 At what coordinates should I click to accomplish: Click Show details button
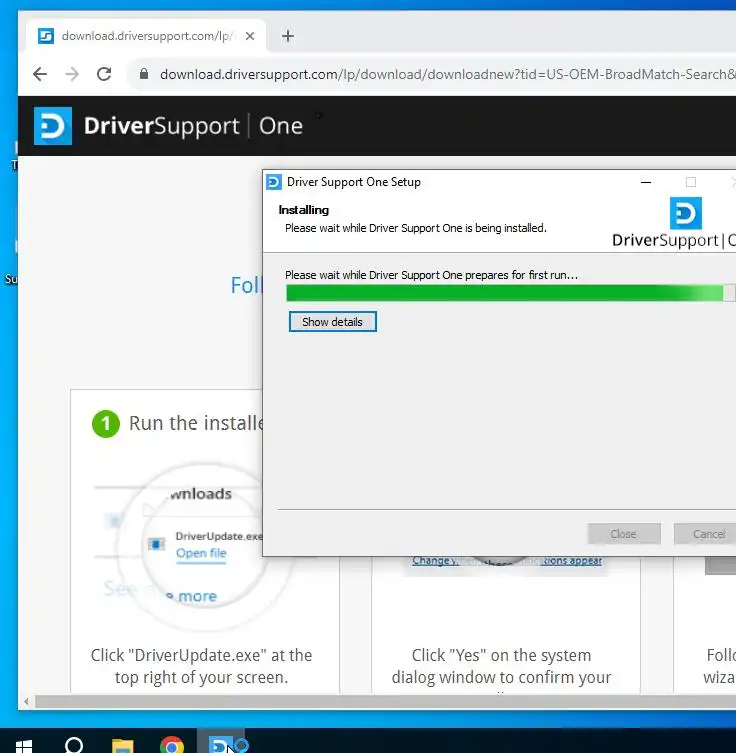[332, 322]
